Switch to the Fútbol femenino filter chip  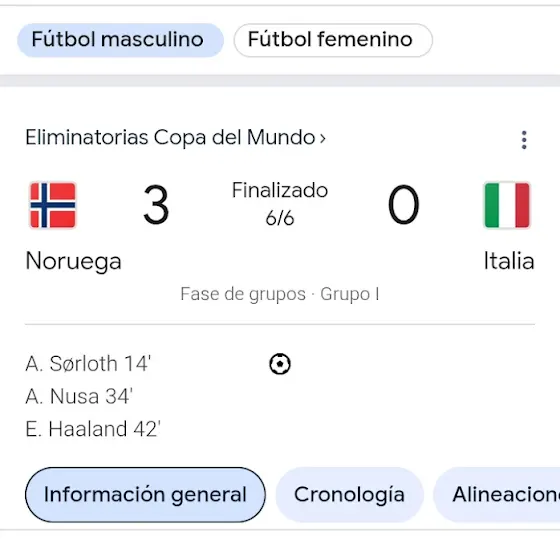click(333, 40)
